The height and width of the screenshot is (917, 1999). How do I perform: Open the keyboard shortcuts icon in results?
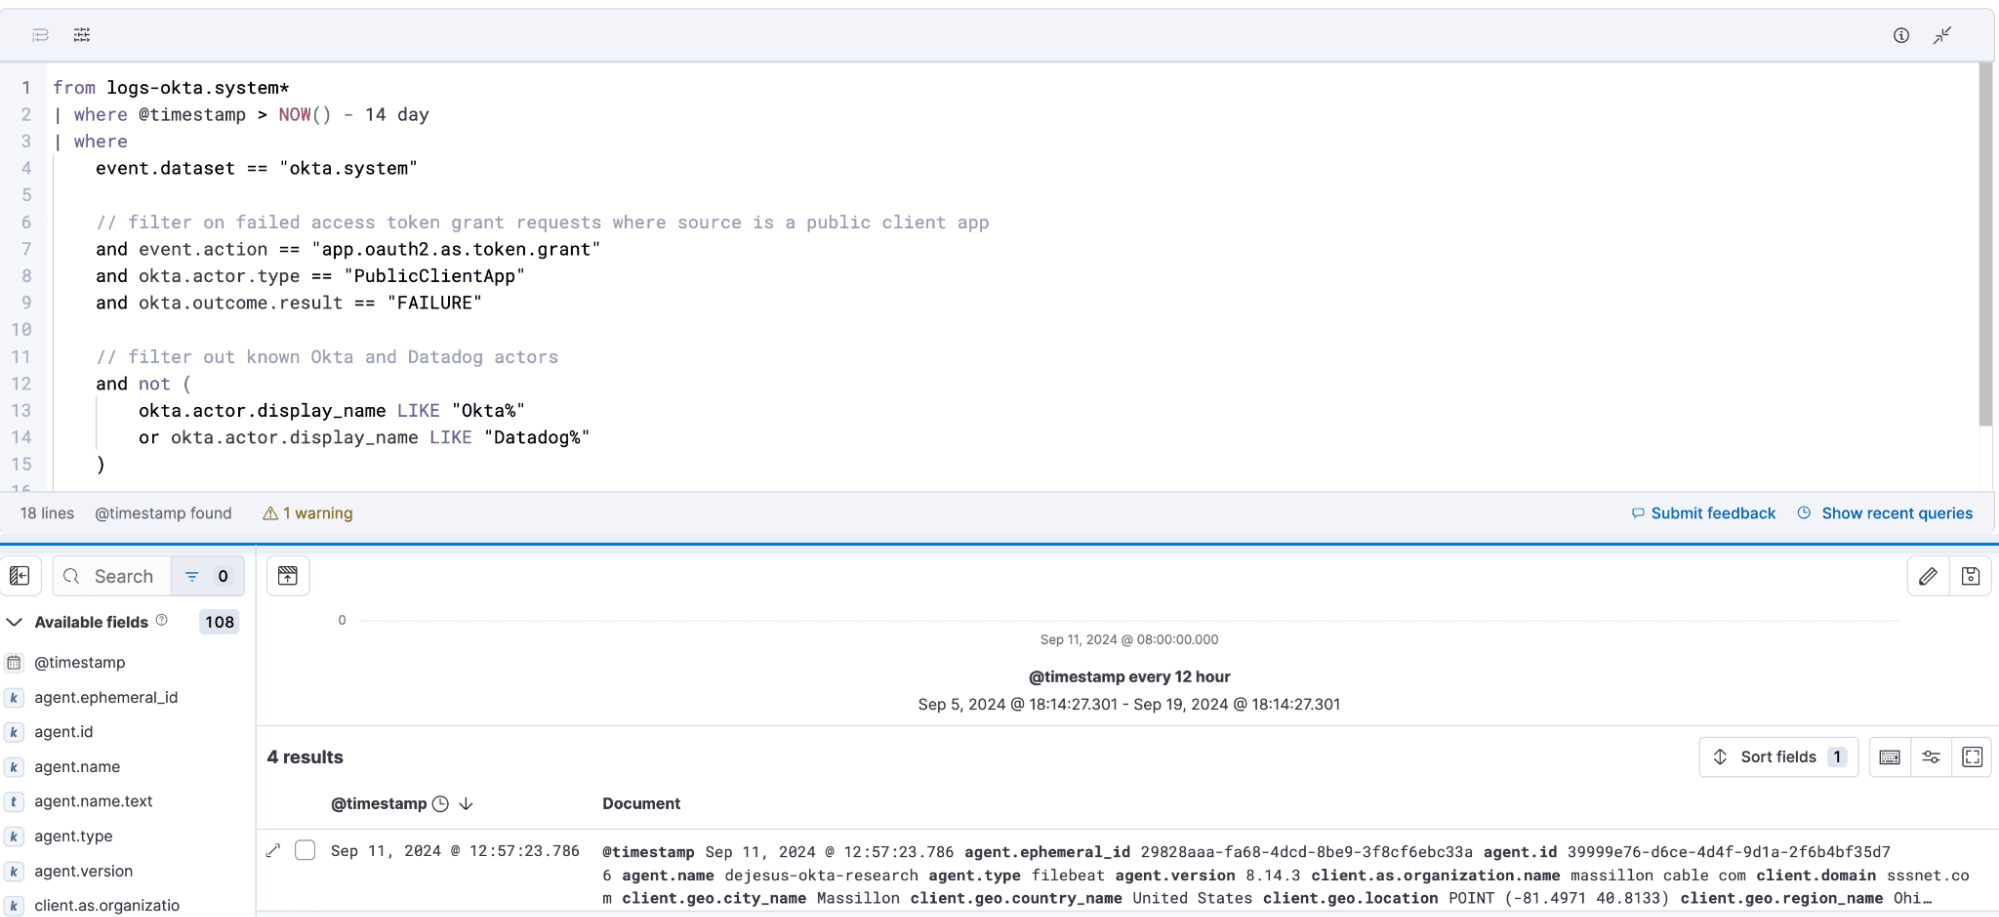pyautogui.click(x=1889, y=757)
